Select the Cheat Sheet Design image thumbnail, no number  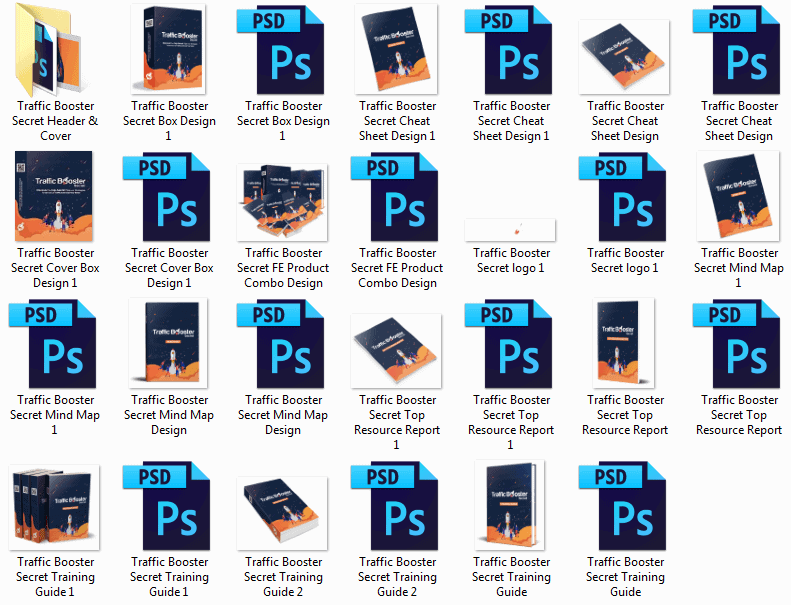tap(625, 57)
